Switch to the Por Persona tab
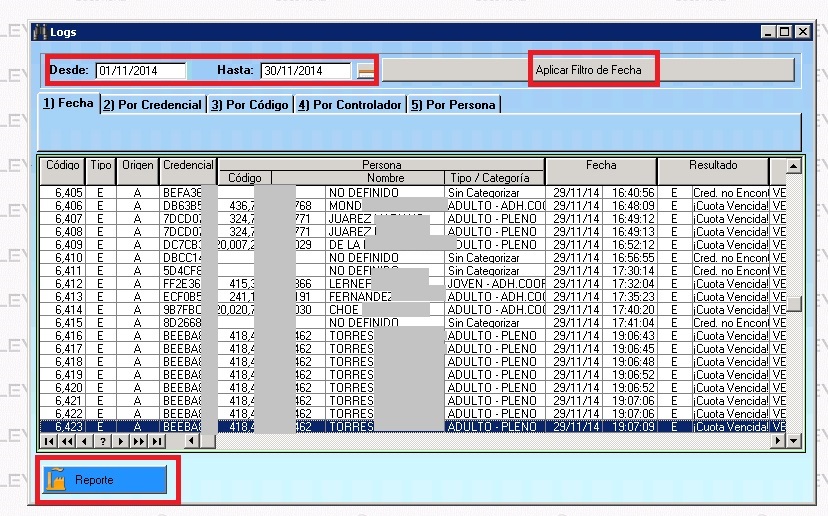Viewport: 828px width, 516px height. click(x=452, y=104)
